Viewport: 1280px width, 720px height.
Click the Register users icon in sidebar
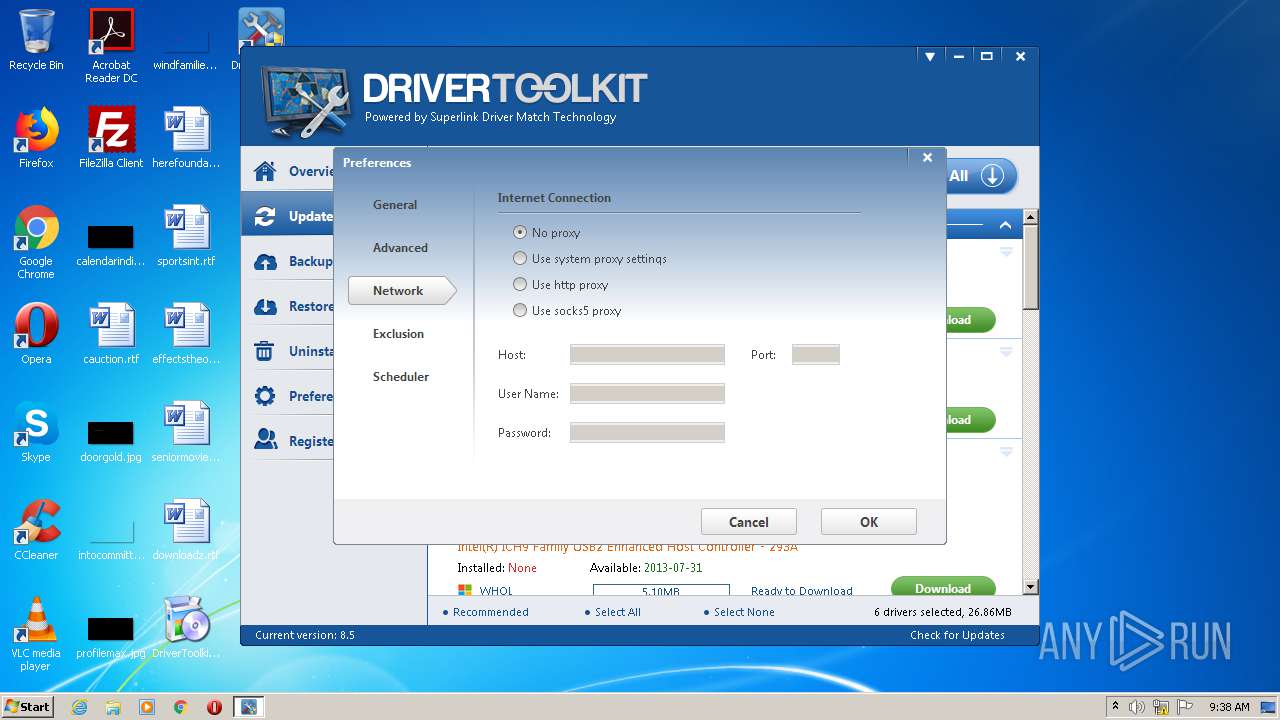pyautogui.click(x=265, y=440)
